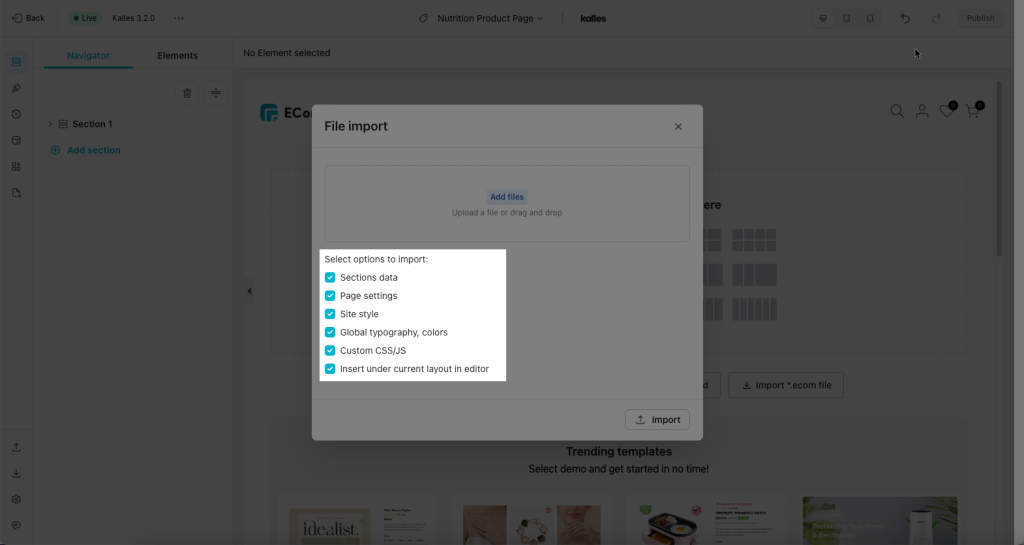1024x545 pixels.
Task: Expand Section 1 in the navigator tree
Action: [50, 124]
